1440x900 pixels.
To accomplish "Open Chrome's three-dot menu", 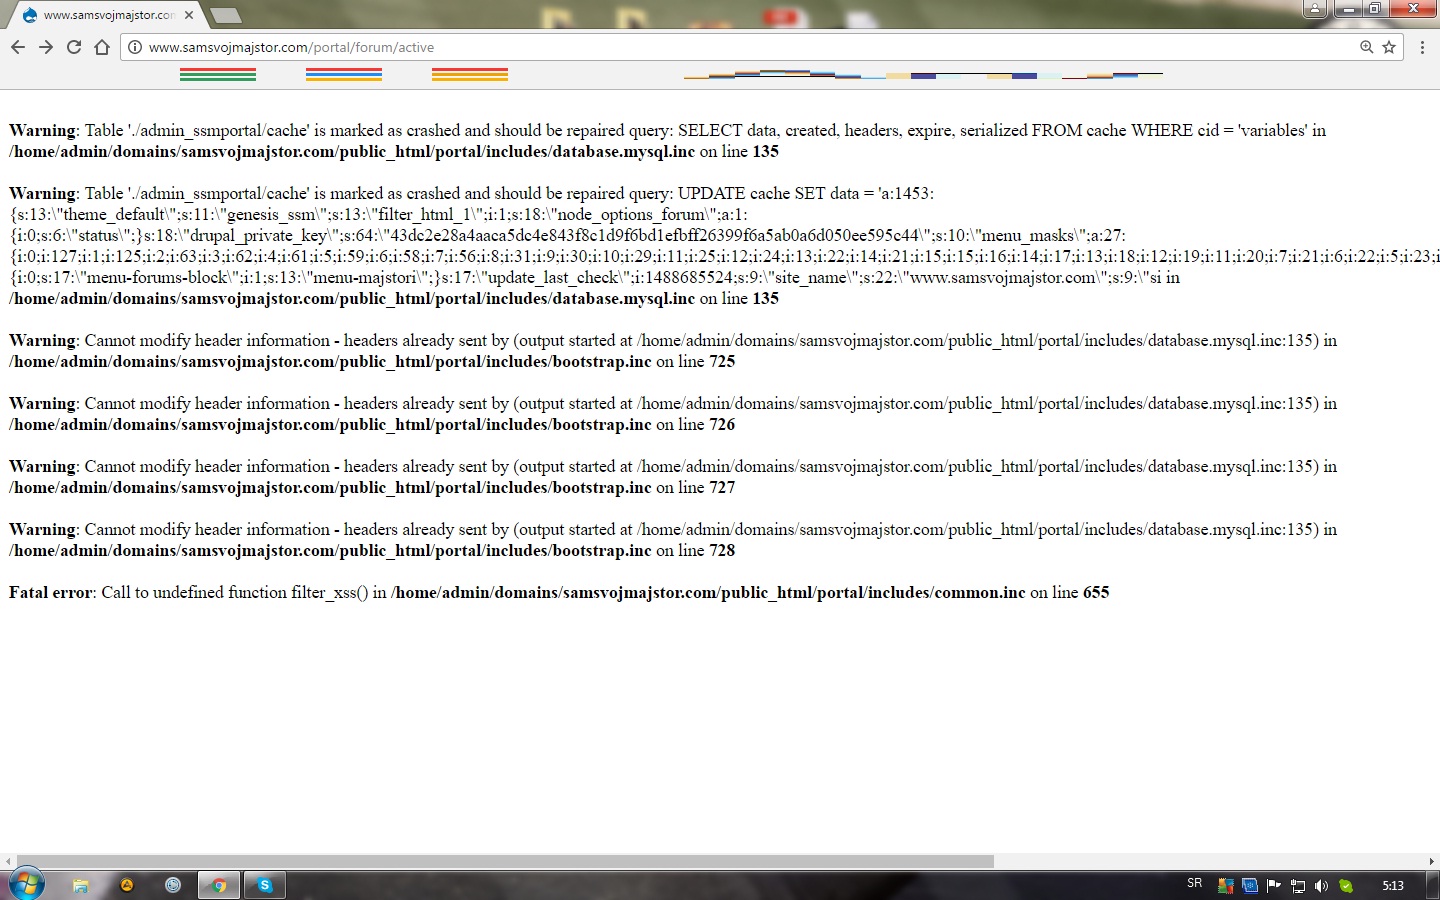I will coord(1422,47).
